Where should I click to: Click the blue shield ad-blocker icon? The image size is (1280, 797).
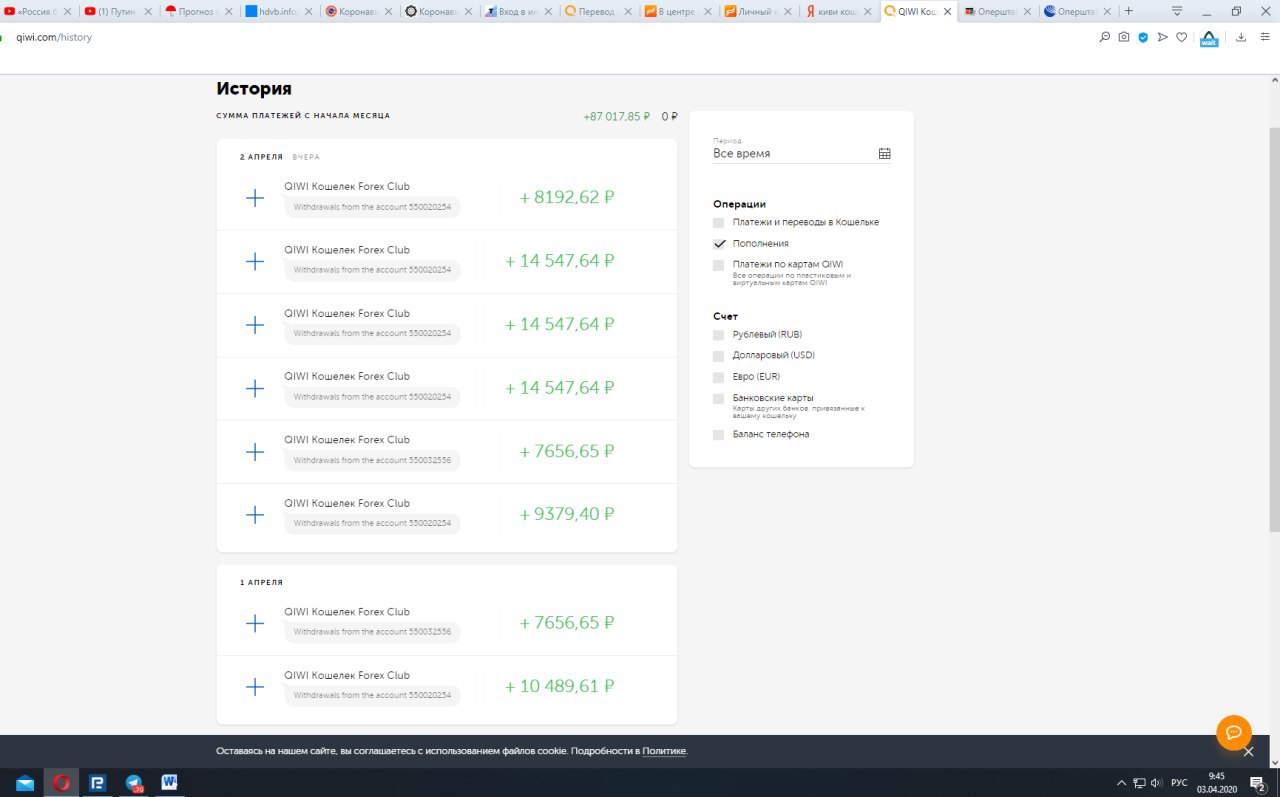click(x=1143, y=37)
